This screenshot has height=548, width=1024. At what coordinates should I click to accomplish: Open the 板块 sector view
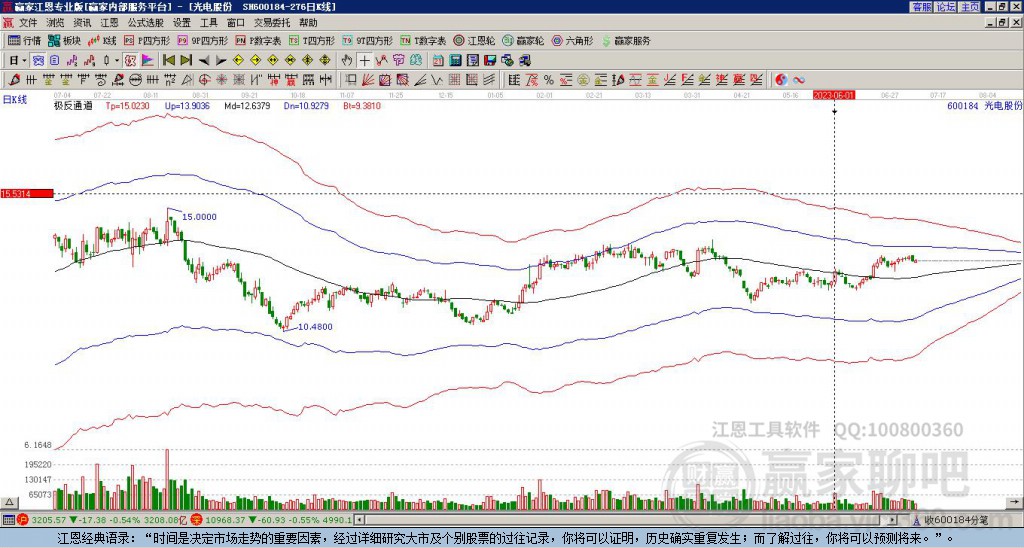pyautogui.click(x=65, y=40)
